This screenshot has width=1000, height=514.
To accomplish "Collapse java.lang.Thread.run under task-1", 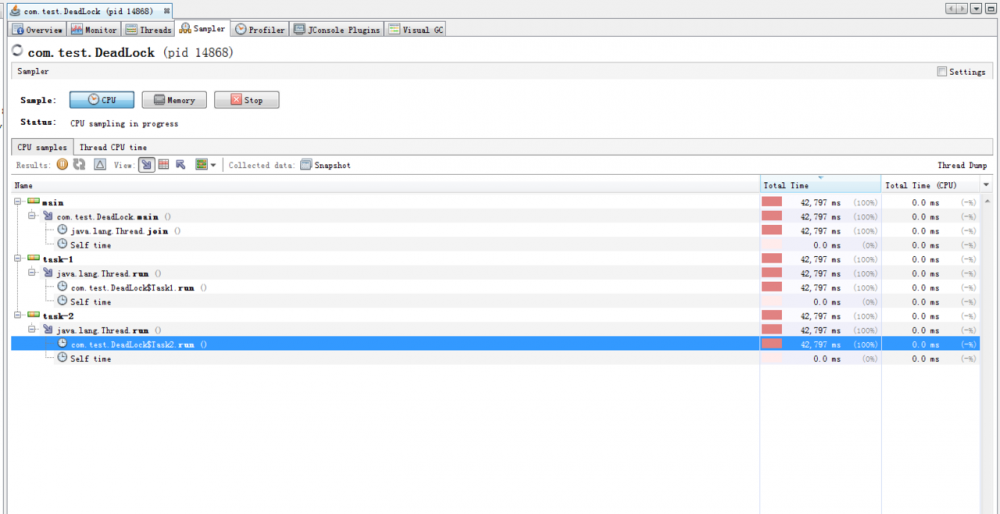I will [x=32, y=273].
